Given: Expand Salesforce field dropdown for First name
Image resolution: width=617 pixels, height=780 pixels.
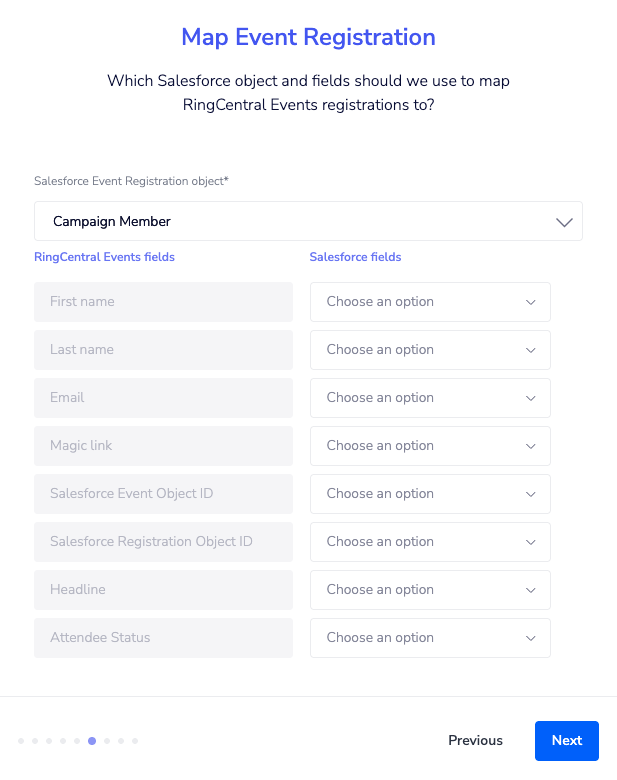Looking at the screenshot, I should (430, 302).
